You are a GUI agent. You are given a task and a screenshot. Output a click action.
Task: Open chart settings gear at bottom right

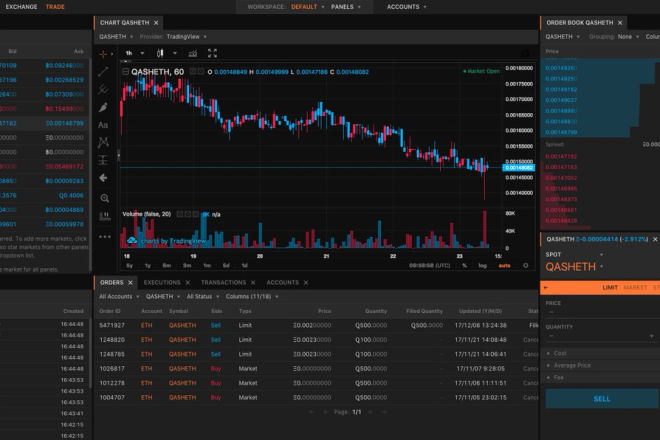click(x=525, y=265)
